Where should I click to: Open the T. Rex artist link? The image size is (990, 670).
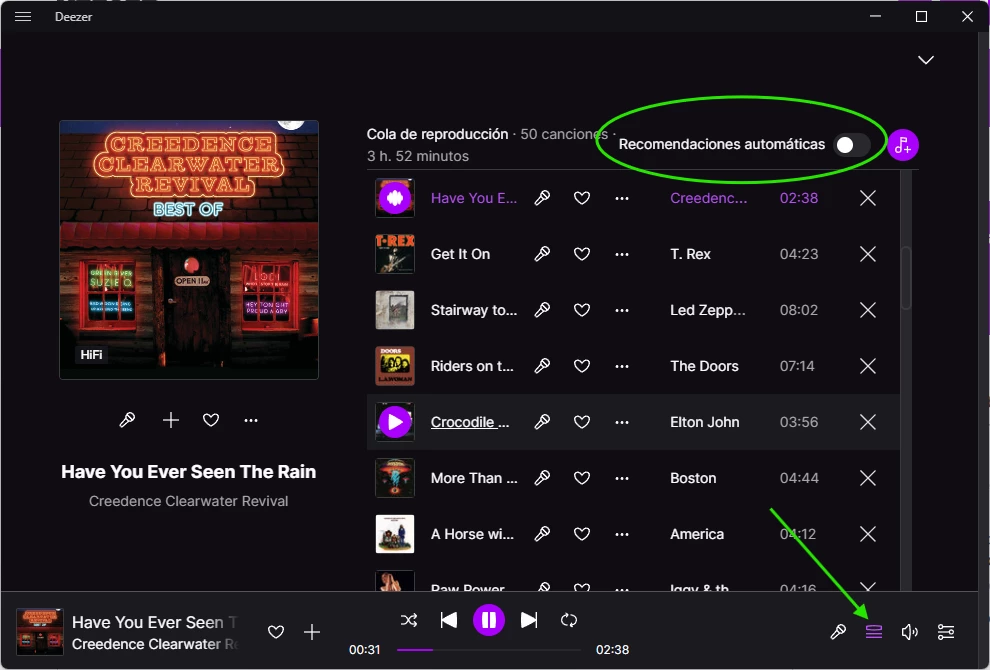click(690, 254)
